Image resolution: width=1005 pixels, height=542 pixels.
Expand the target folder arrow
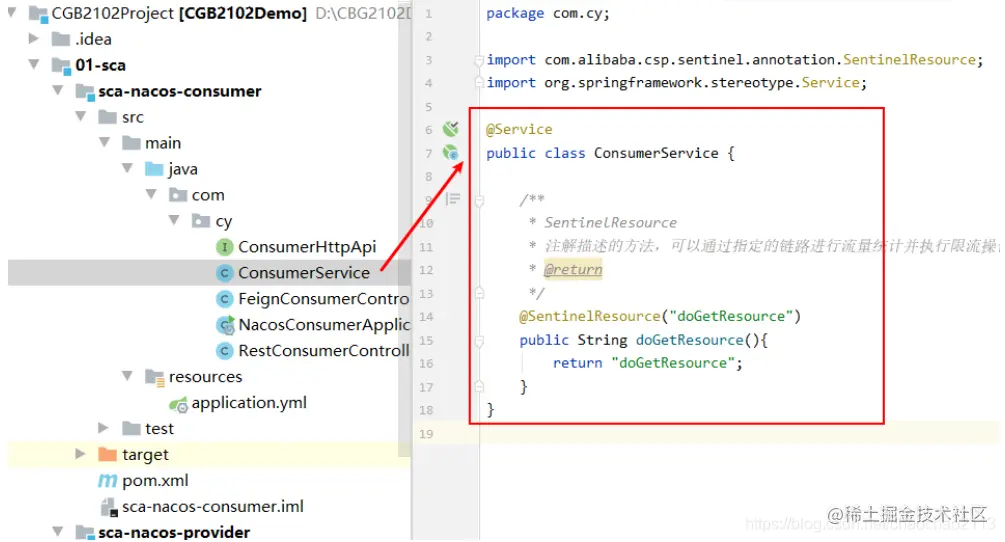tap(80, 454)
